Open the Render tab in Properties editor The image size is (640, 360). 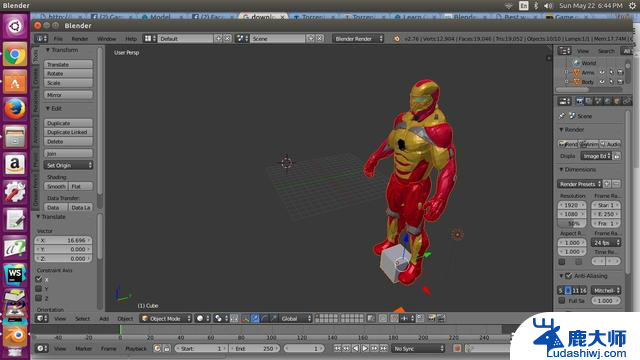pyautogui.click(x=579, y=101)
